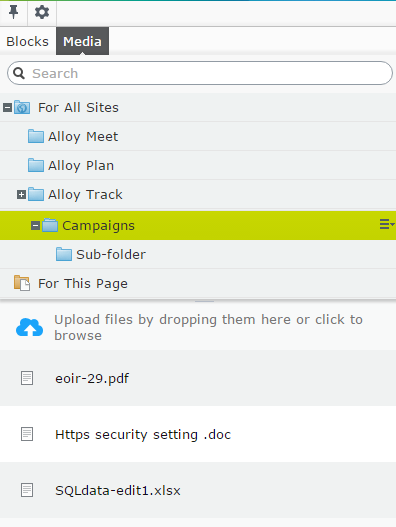Switch to the Blocks tab

point(28,41)
